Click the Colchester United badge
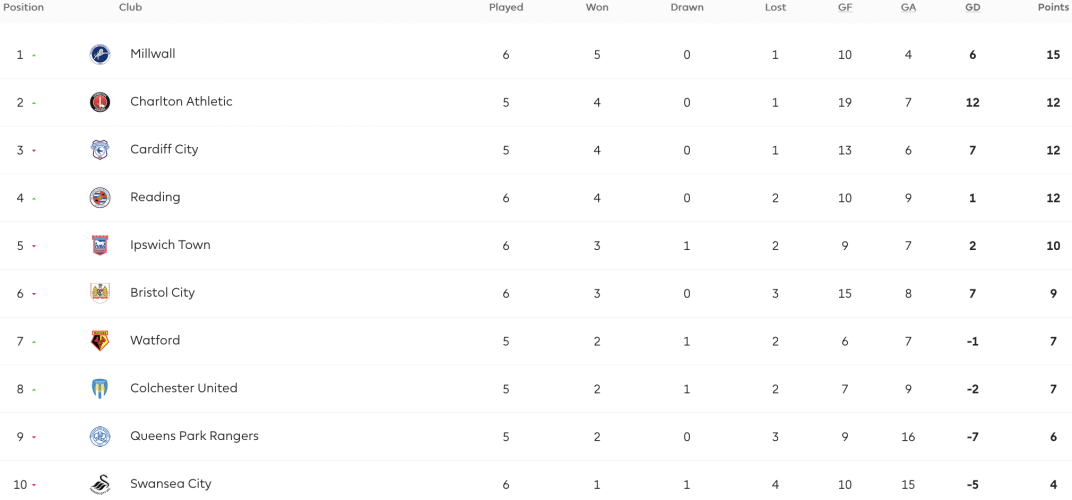 [x=100, y=389]
